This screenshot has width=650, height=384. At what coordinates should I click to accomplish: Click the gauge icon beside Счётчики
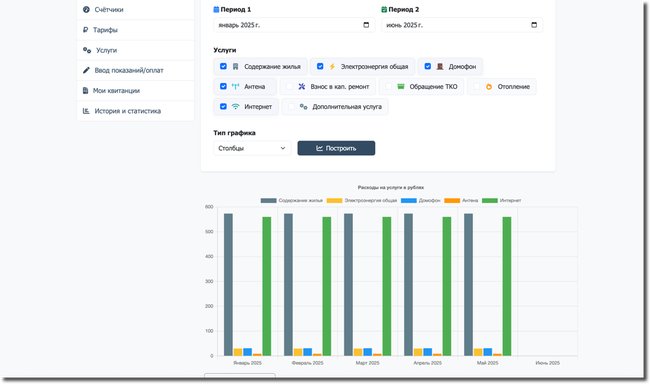(86, 10)
